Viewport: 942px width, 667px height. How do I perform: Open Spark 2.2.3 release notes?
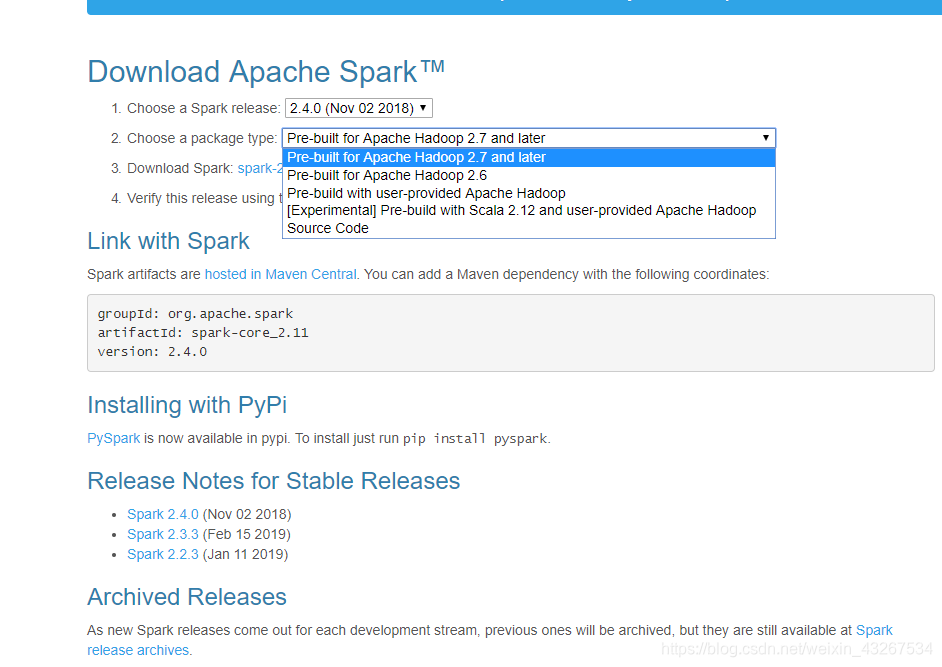163,554
